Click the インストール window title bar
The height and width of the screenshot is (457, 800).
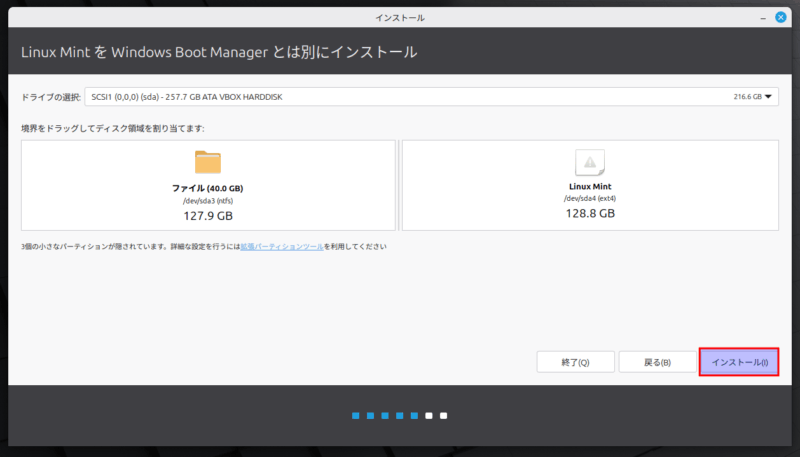click(x=400, y=18)
